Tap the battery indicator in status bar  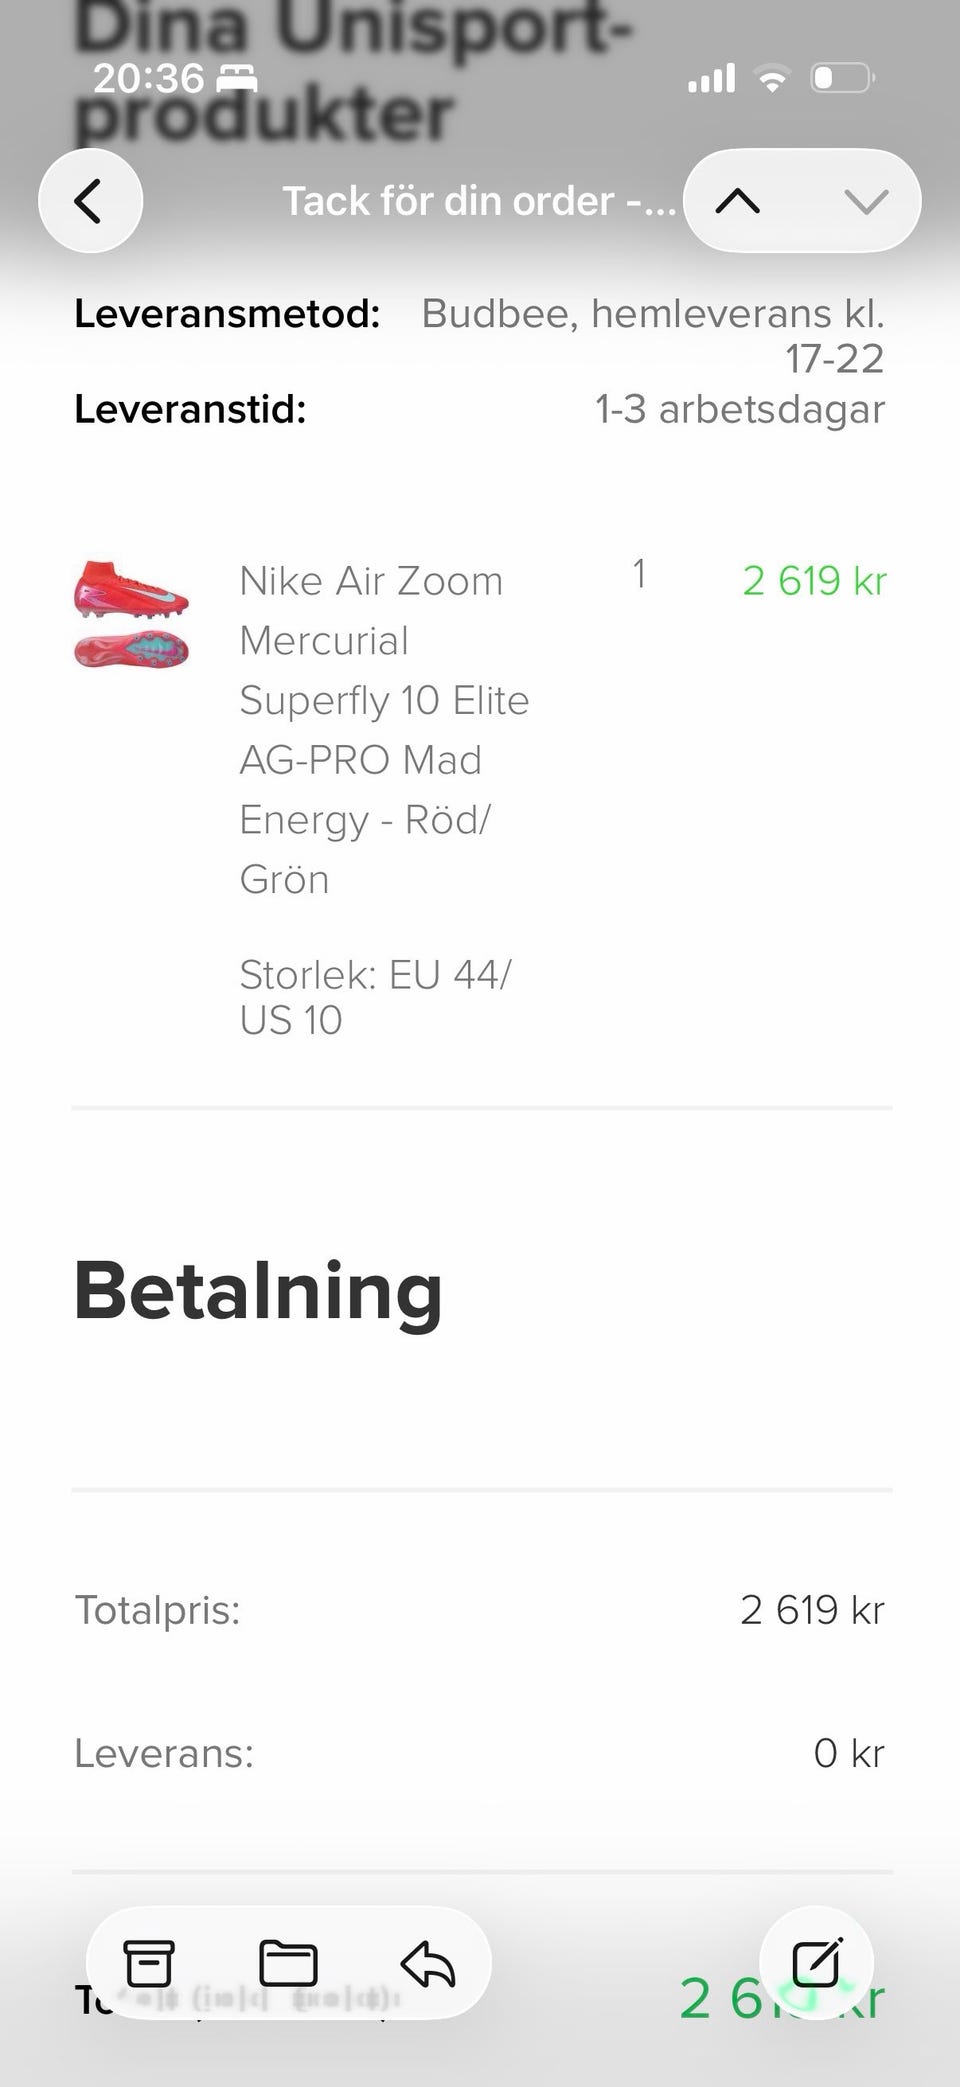(x=842, y=77)
